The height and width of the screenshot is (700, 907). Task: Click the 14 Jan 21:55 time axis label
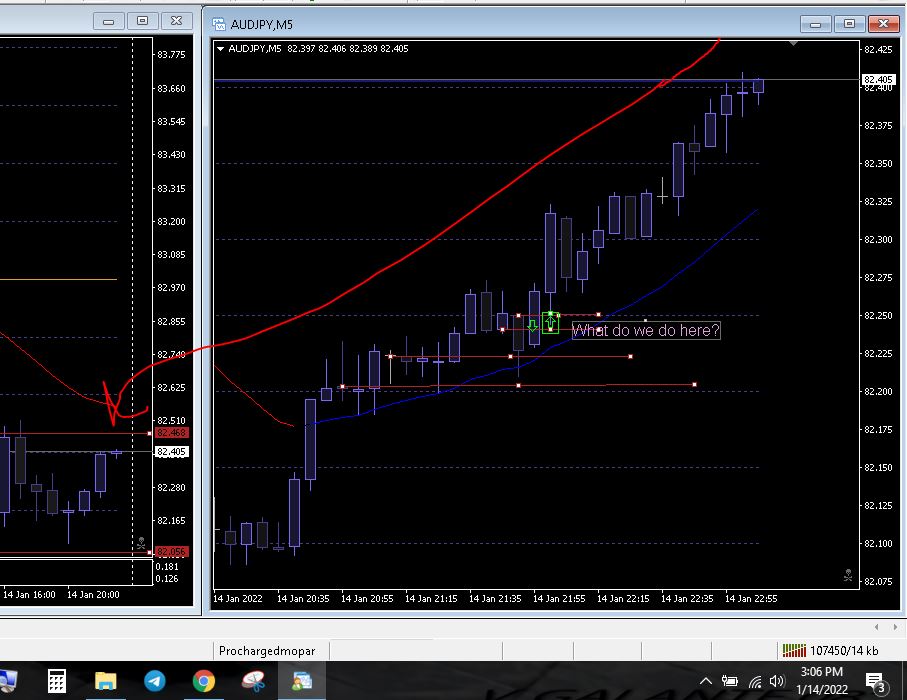559,598
